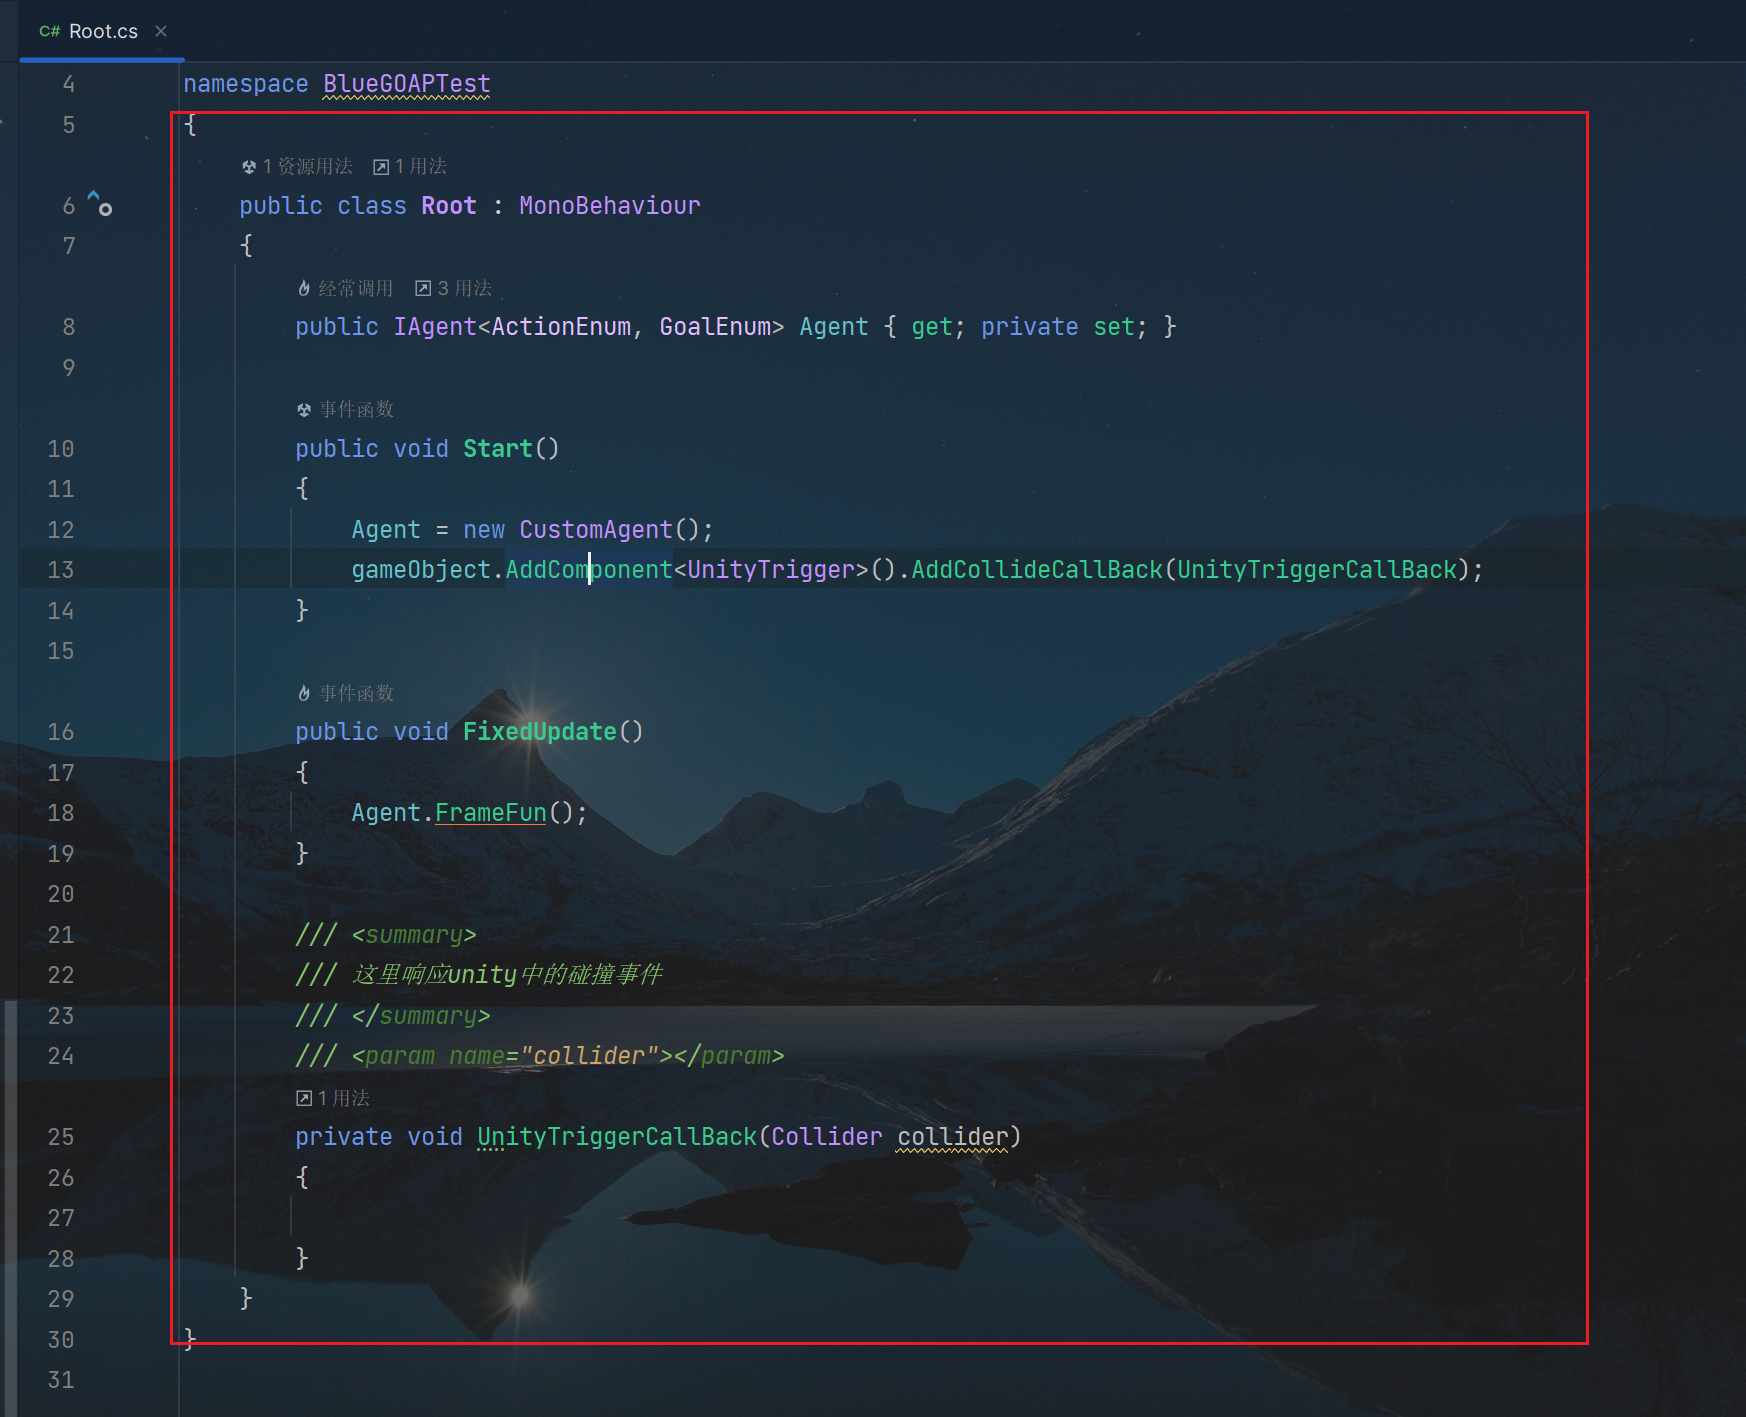Click GoalEnum type argument
1746x1417 pixels.
coord(715,327)
